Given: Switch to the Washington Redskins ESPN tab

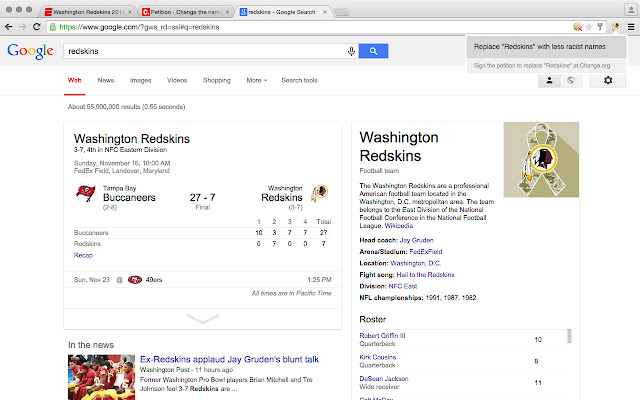Looking at the screenshot, I should [88, 12].
